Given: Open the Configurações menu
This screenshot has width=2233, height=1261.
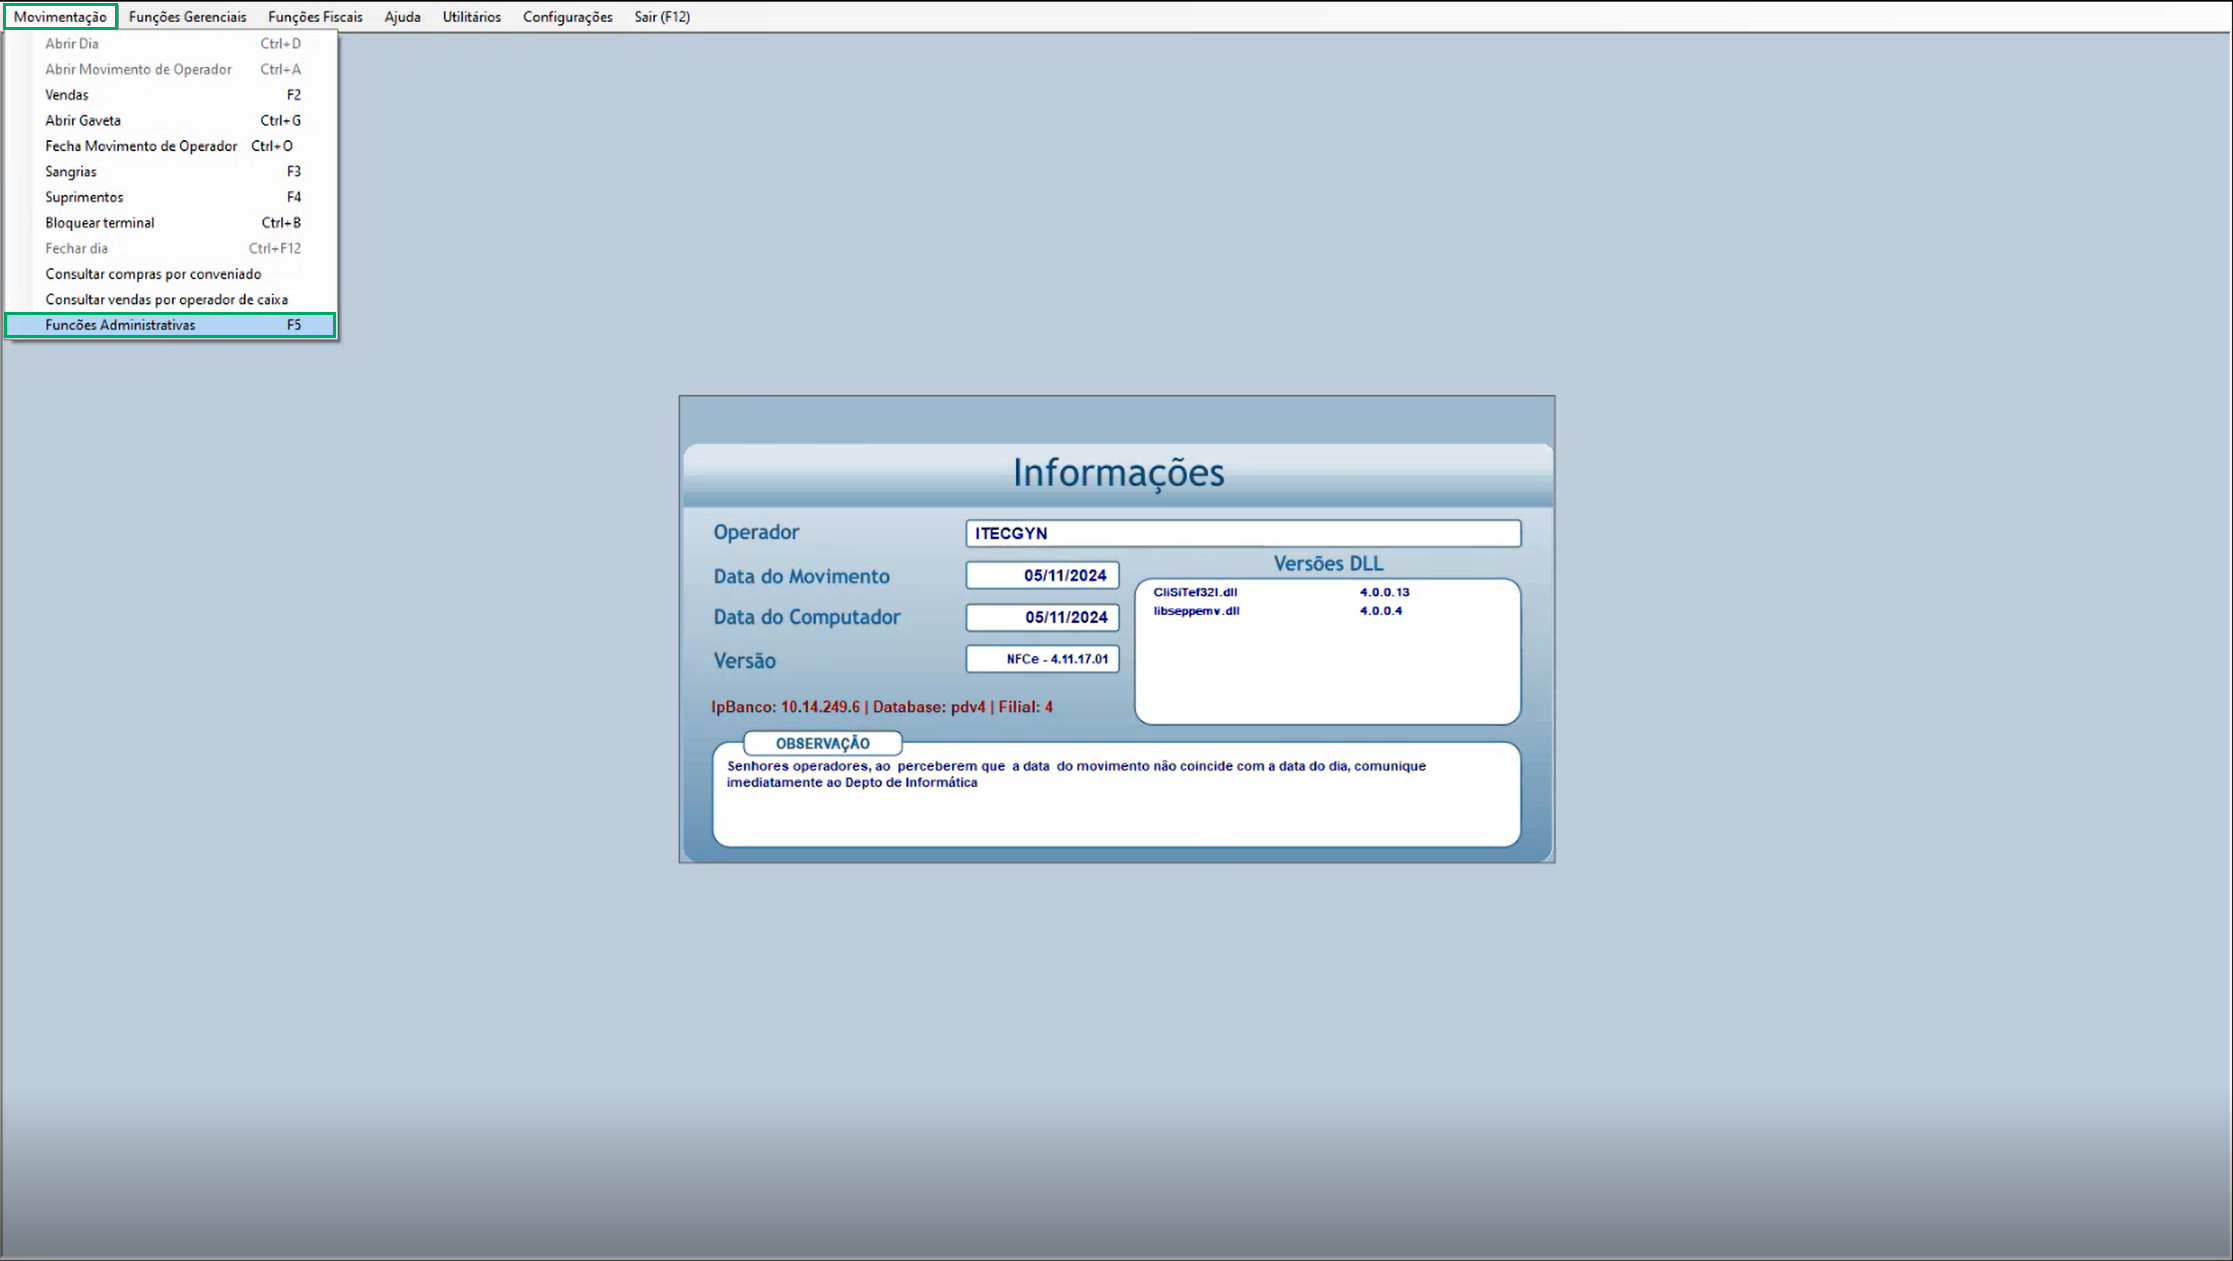Looking at the screenshot, I should click(x=567, y=17).
